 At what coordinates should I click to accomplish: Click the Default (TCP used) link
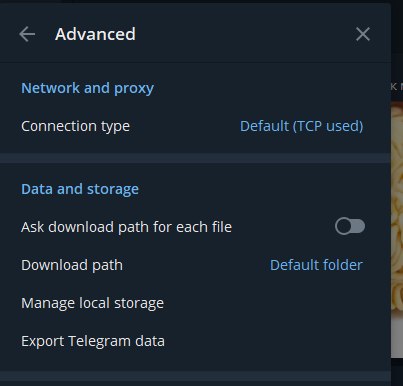(x=301, y=126)
